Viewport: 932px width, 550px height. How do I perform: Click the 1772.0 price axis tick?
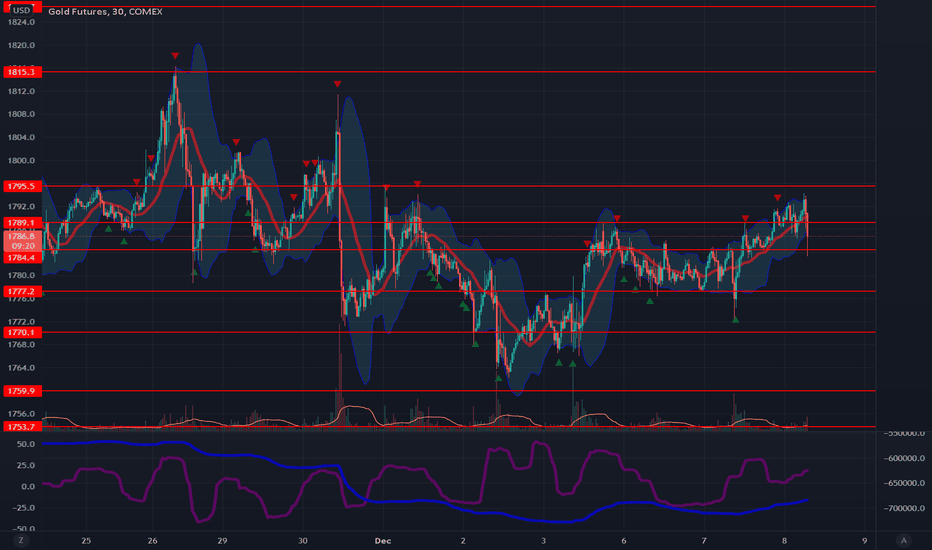(x=21, y=322)
